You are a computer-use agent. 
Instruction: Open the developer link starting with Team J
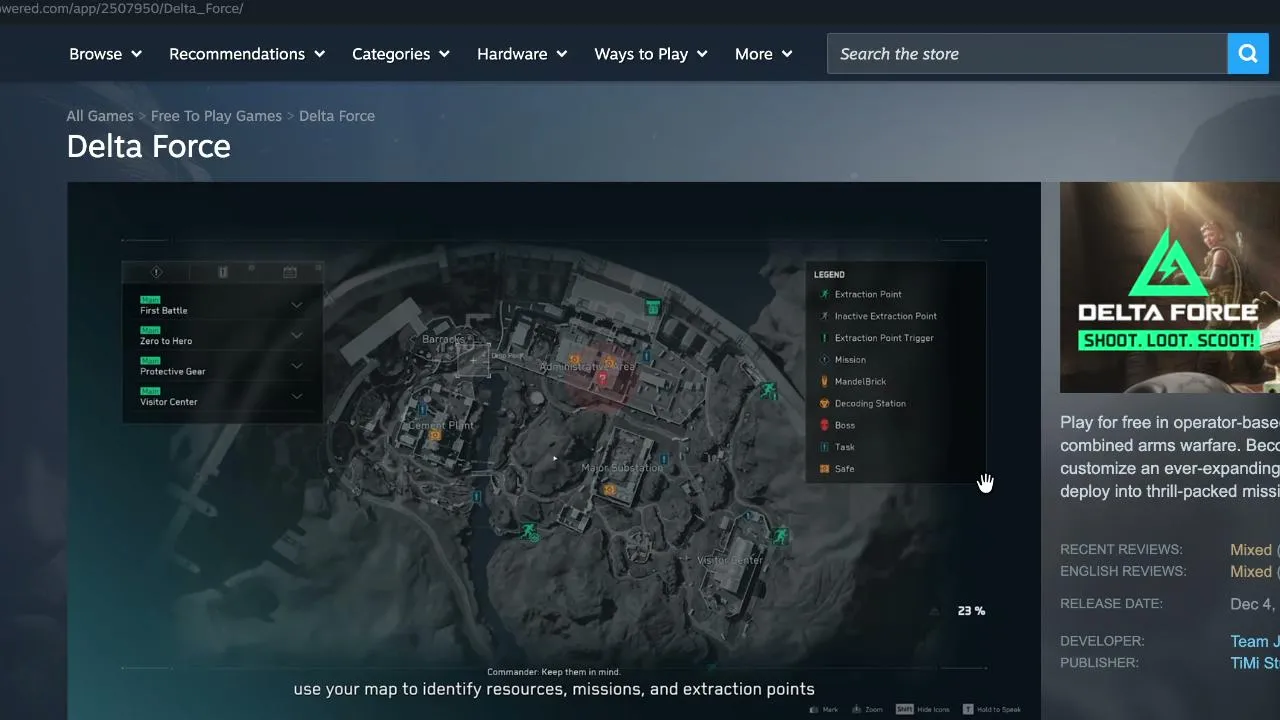pyautogui.click(x=1255, y=642)
